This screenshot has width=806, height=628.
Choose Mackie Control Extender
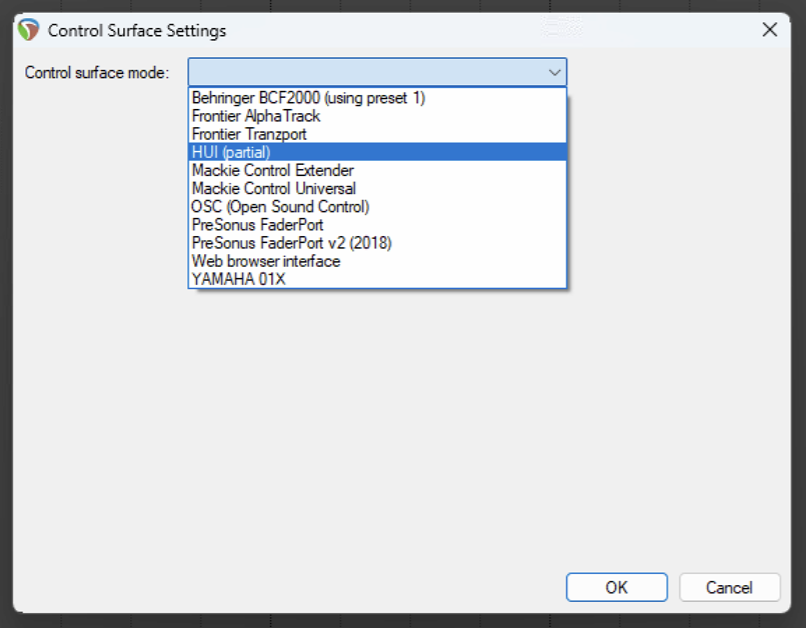[377, 170]
